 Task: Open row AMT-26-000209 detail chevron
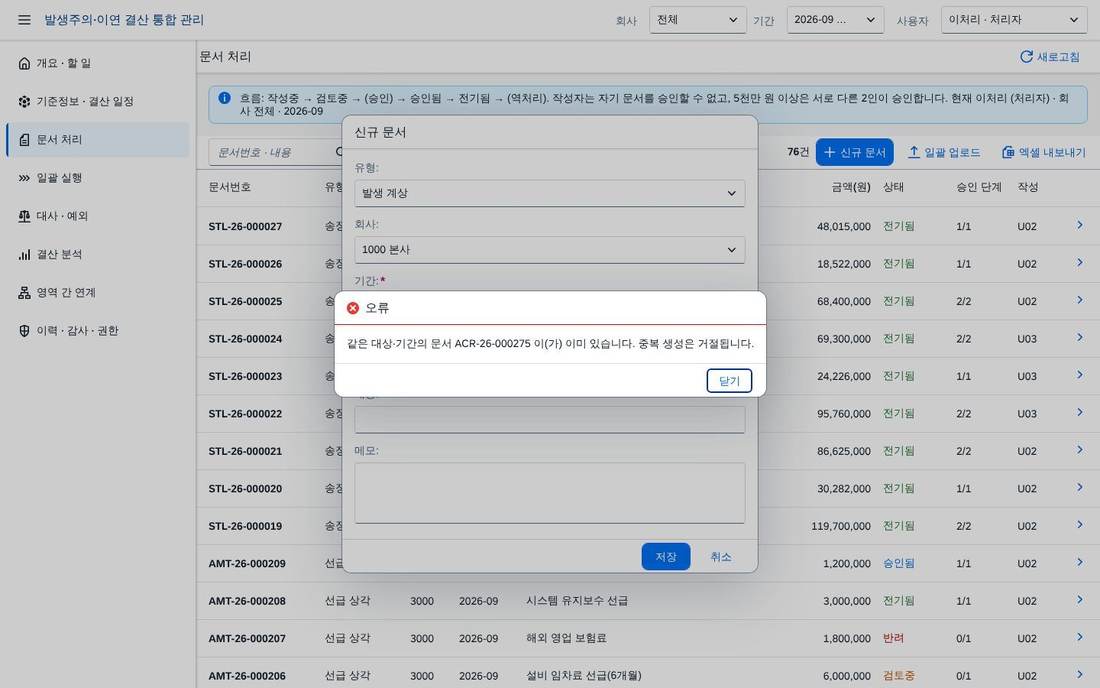(1080, 562)
